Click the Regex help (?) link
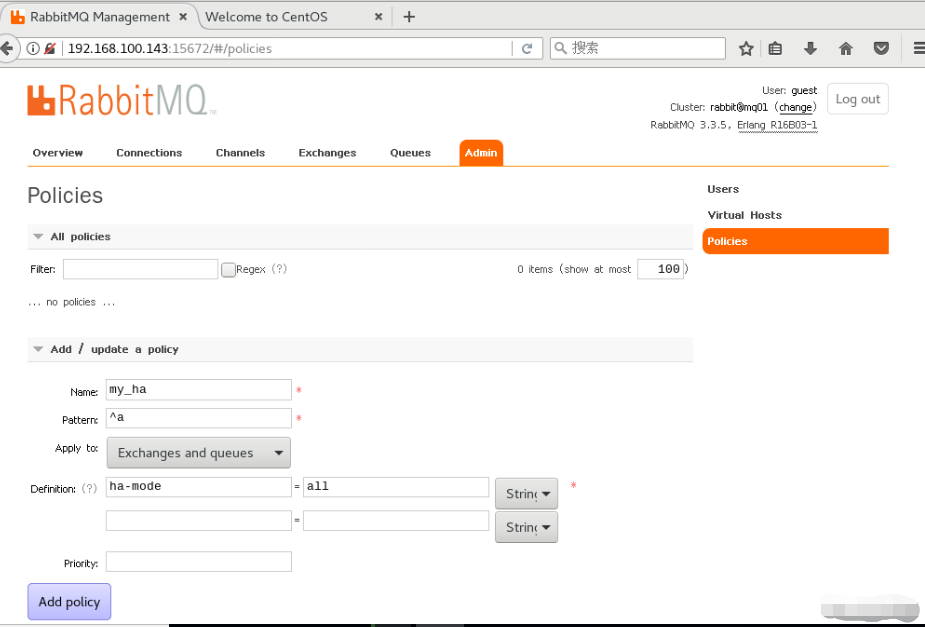This screenshot has height=627, width=925. pos(279,269)
